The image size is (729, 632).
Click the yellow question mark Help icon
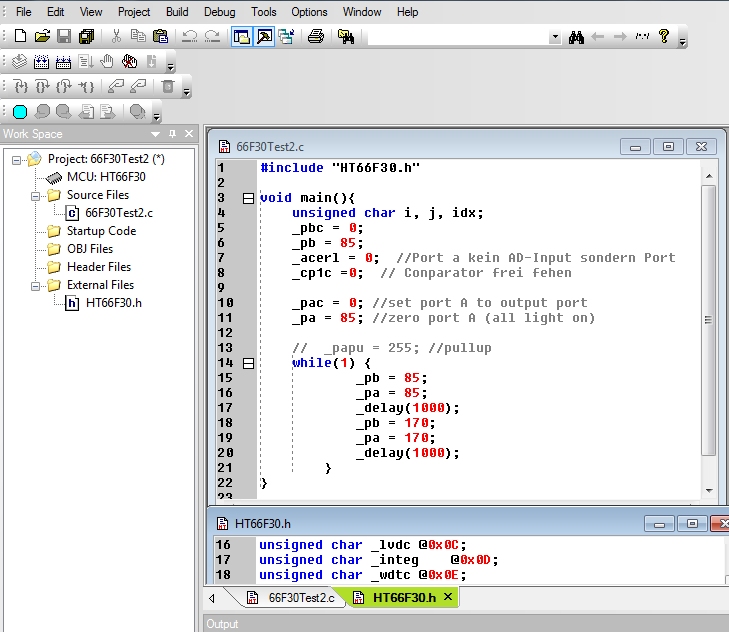(663, 37)
